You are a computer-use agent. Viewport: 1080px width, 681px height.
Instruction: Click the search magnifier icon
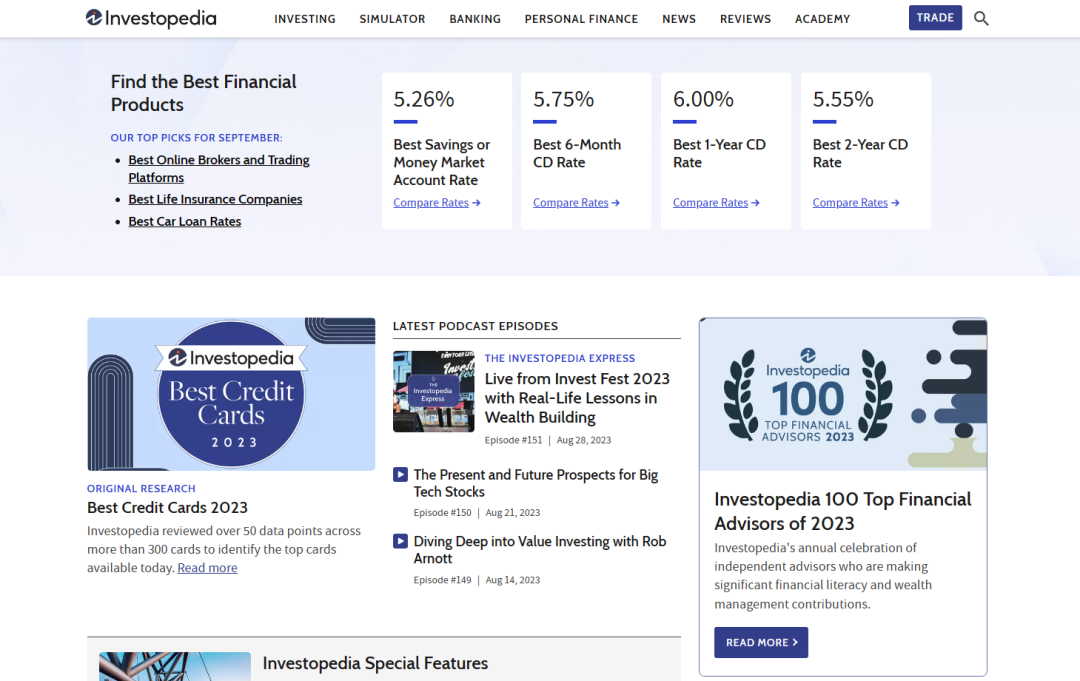[x=981, y=18]
